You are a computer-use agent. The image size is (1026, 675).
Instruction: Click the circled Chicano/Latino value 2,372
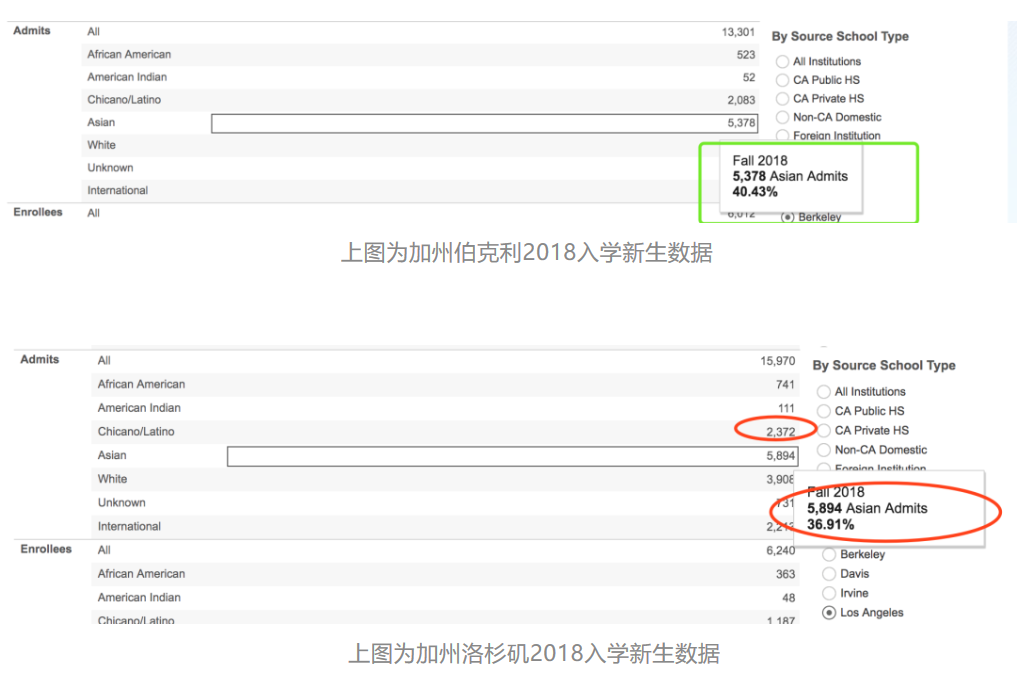click(x=779, y=432)
